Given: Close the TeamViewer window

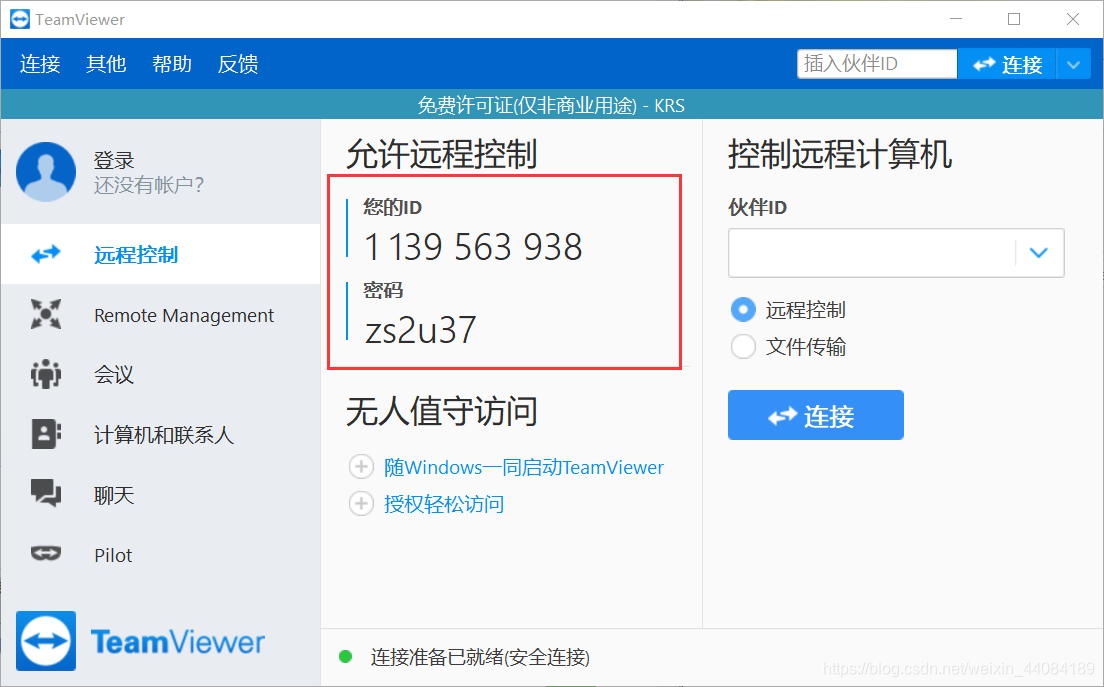Looking at the screenshot, I should (1073, 19).
